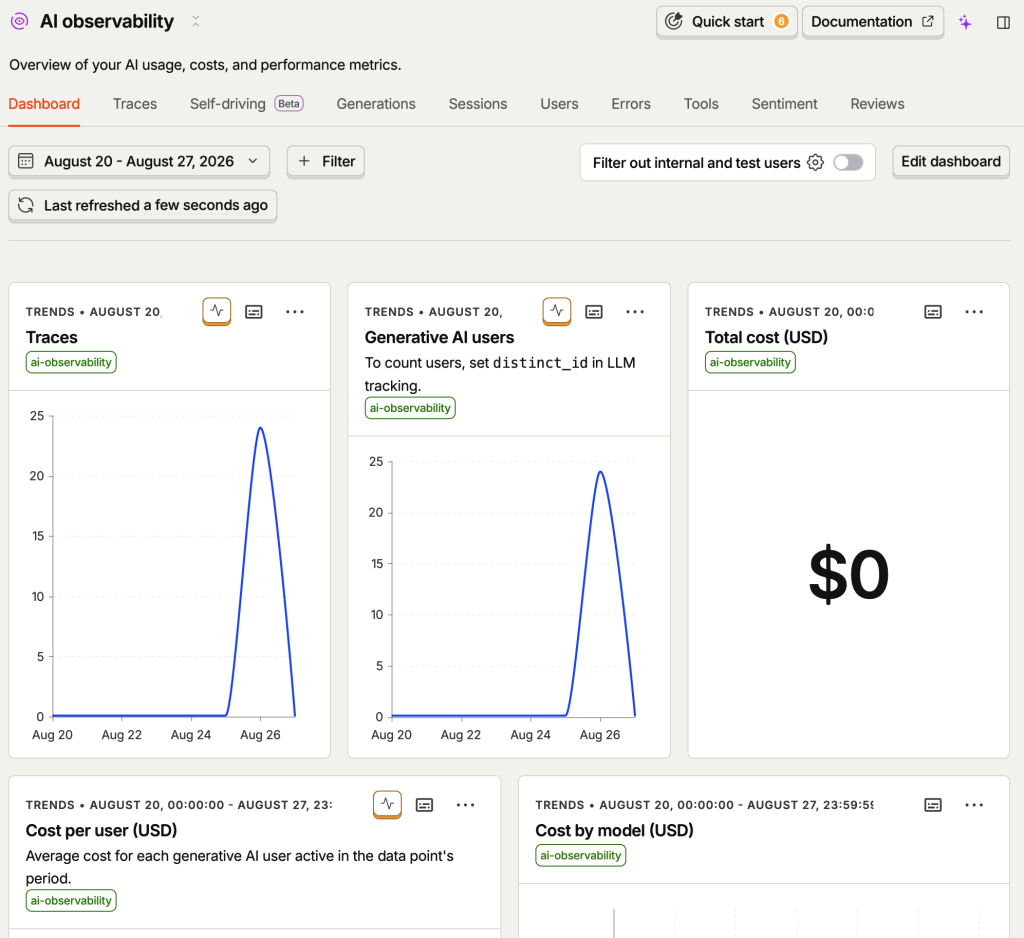Open more options on Cost by model card
This screenshot has height=938, width=1024.
click(x=974, y=805)
